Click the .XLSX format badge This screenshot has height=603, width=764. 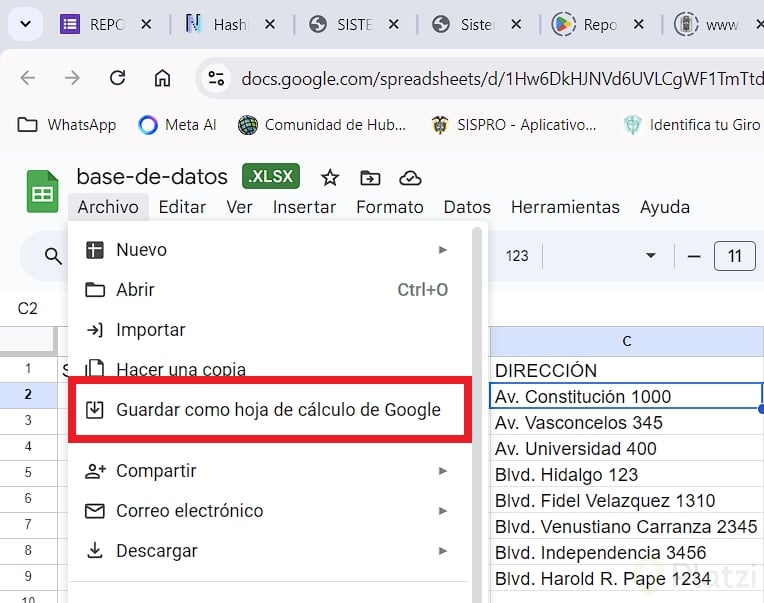271,176
